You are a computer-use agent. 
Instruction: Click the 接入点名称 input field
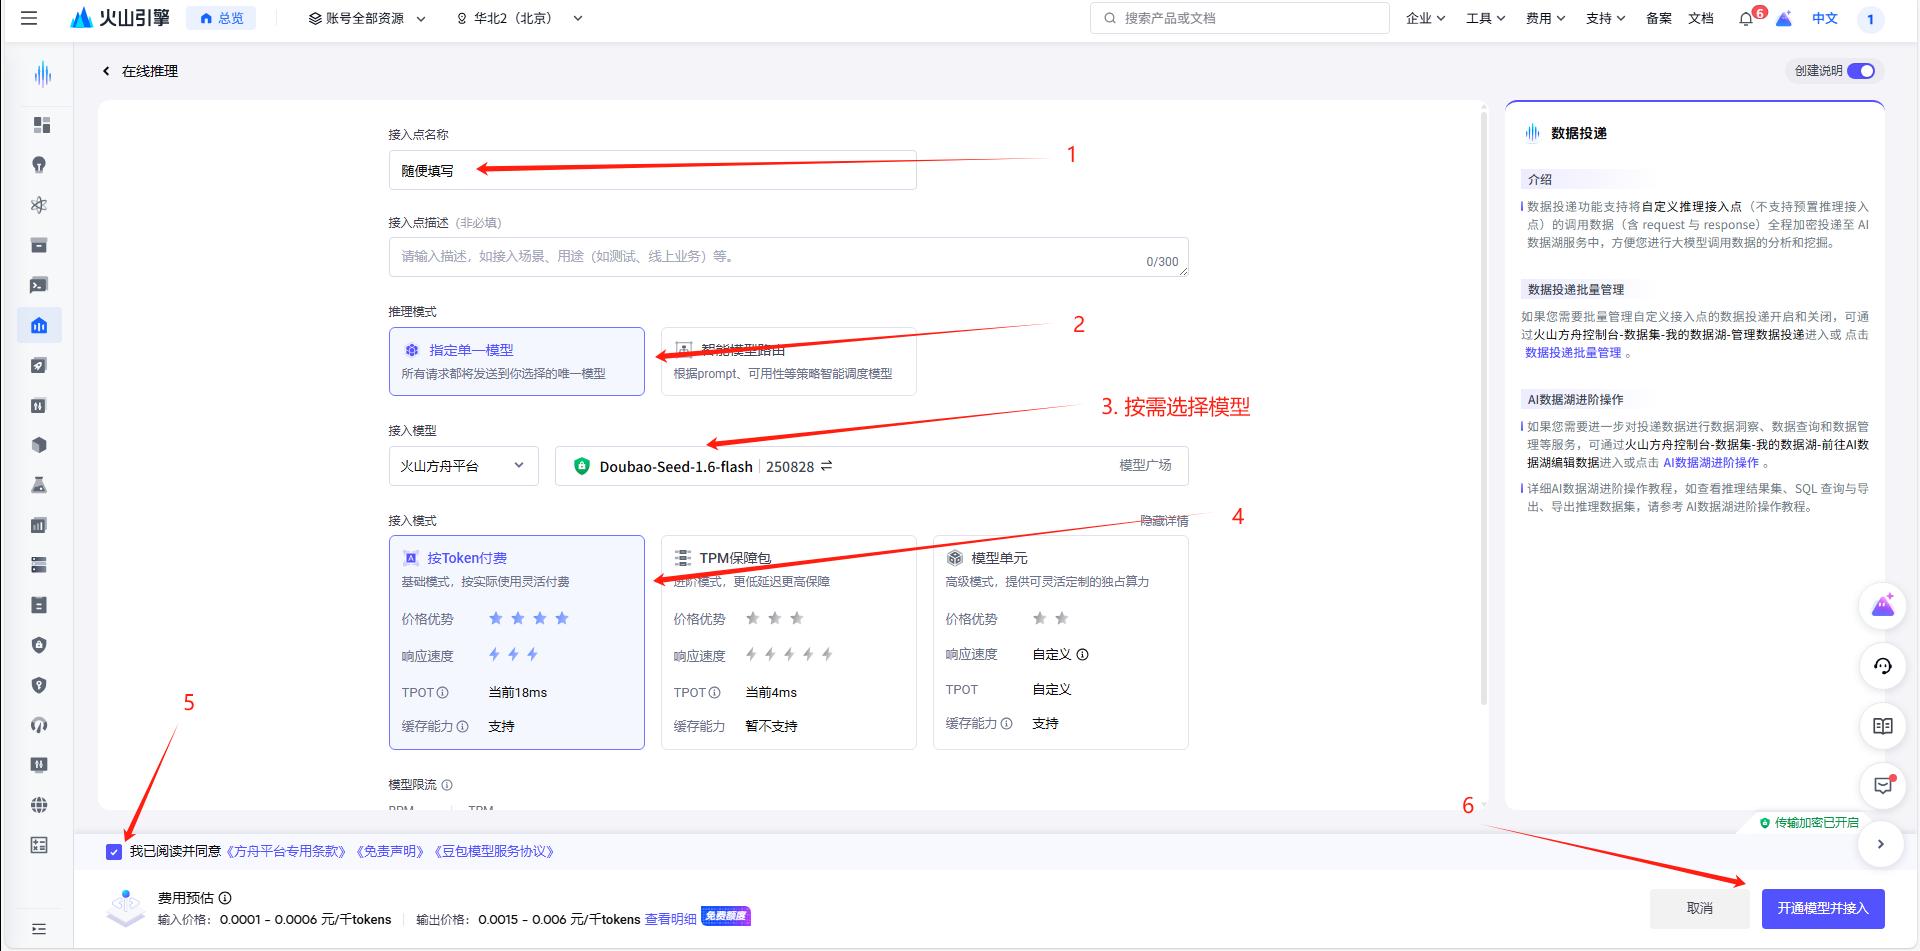pos(651,170)
